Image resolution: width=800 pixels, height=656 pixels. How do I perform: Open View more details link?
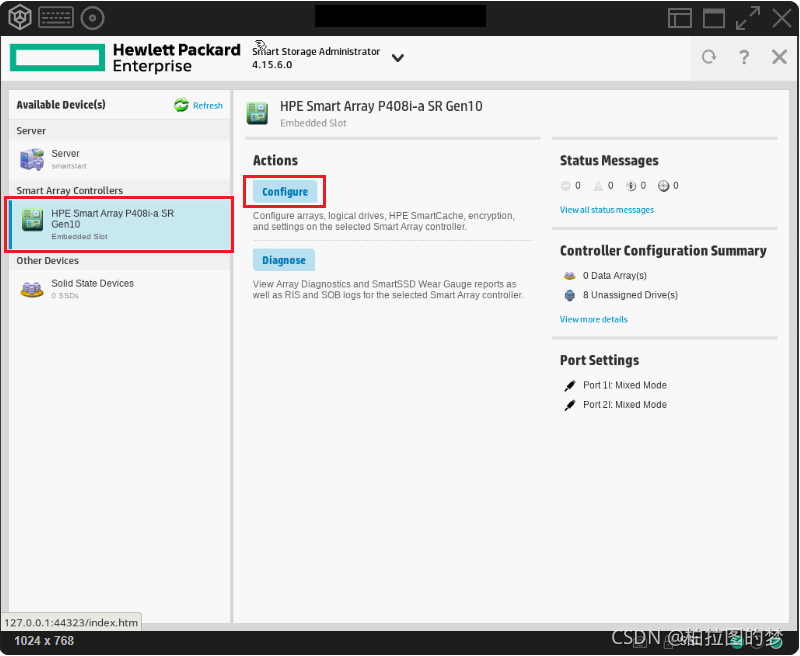coord(593,320)
